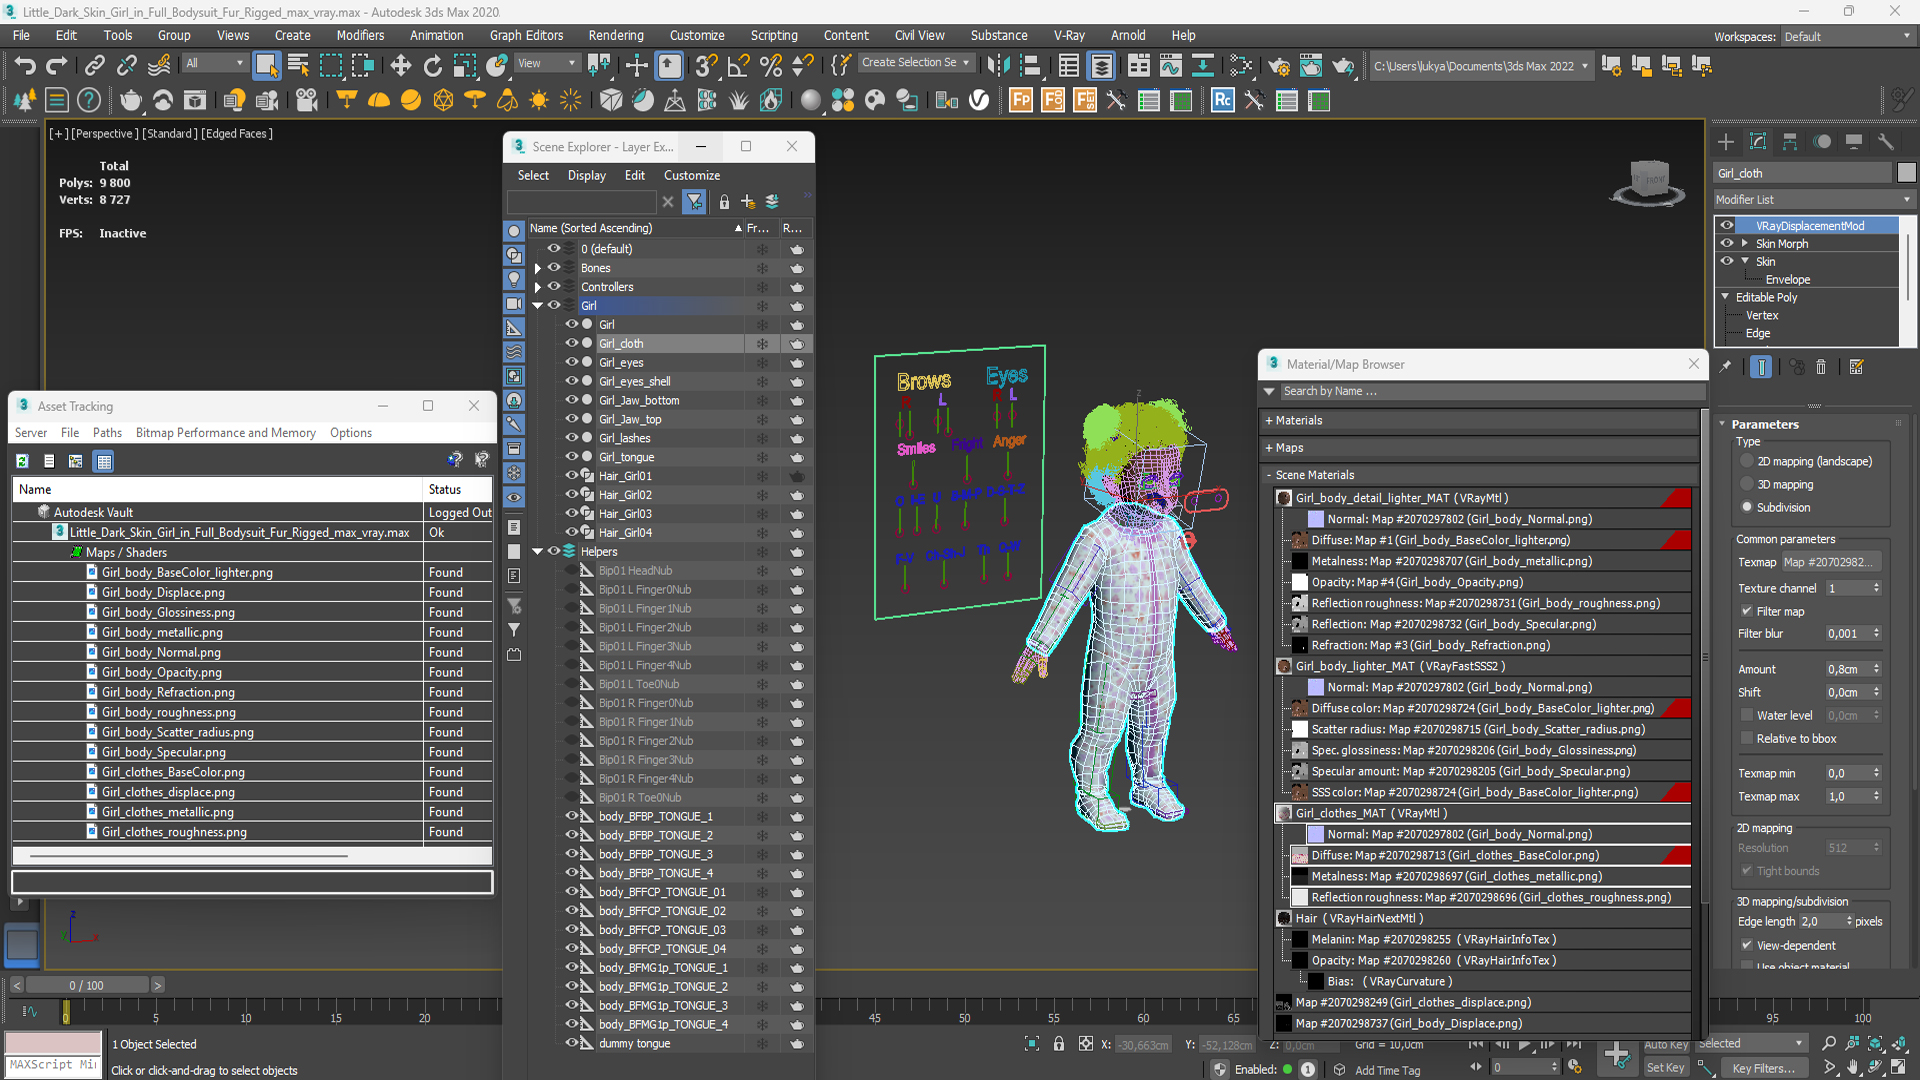Enable the Water level checkbox
Viewport: 1920px width, 1080px height.
1747,715
